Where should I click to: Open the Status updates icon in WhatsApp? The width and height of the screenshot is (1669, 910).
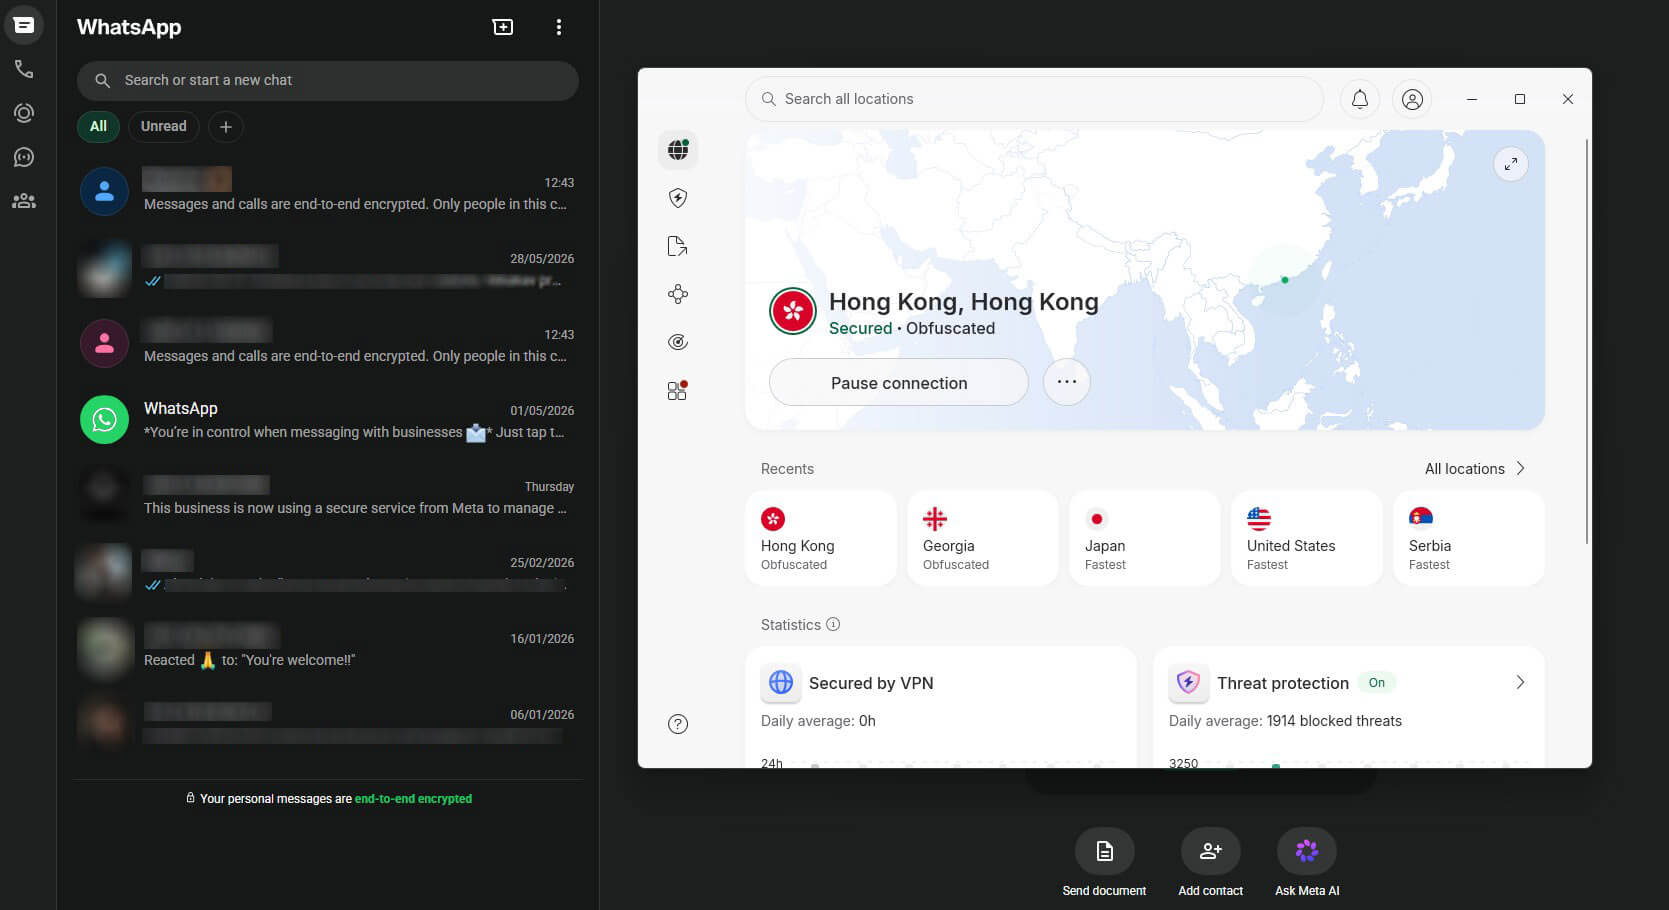point(24,113)
